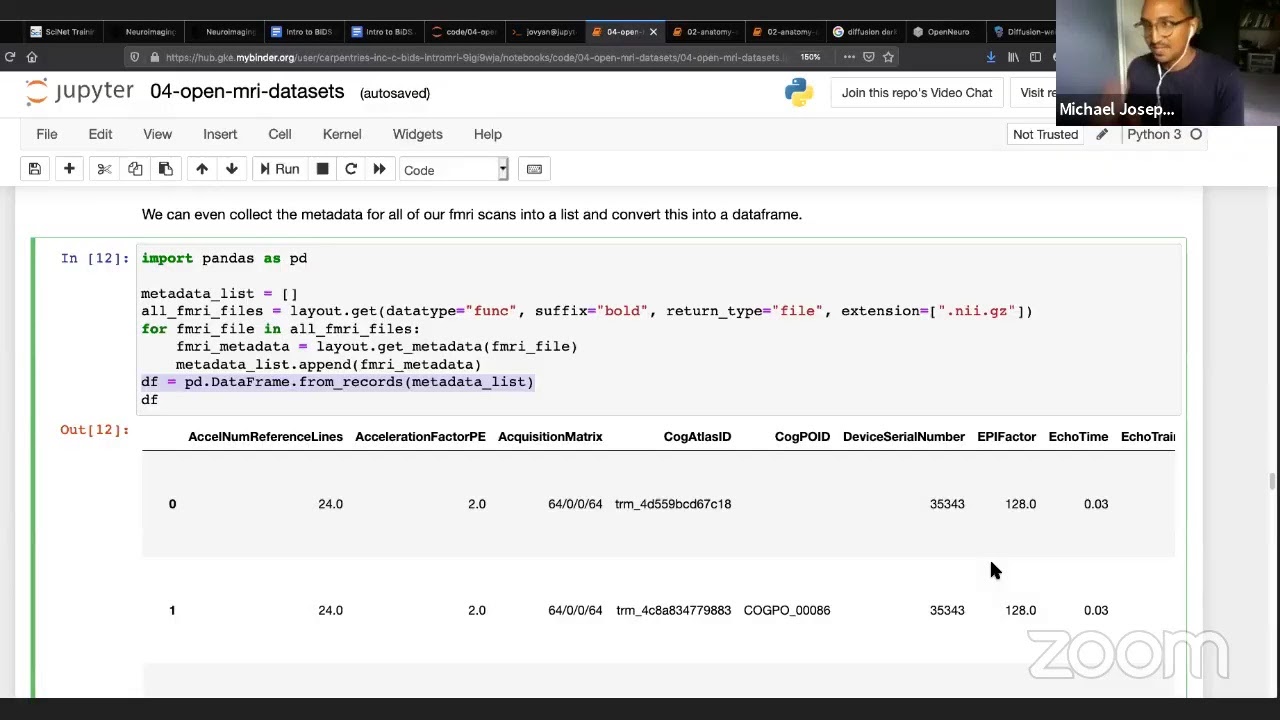Reload the page in the browser
Screen dimensions: 1280x720
[x=9, y=57]
